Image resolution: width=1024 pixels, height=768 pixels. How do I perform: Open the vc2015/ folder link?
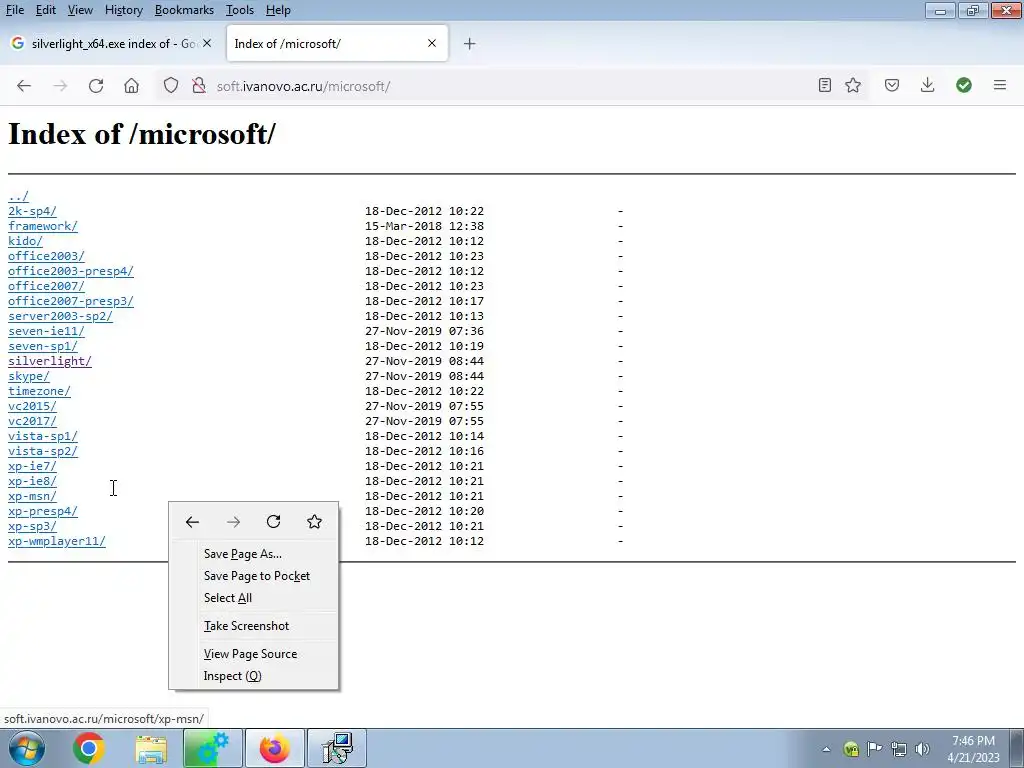click(x=32, y=406)
